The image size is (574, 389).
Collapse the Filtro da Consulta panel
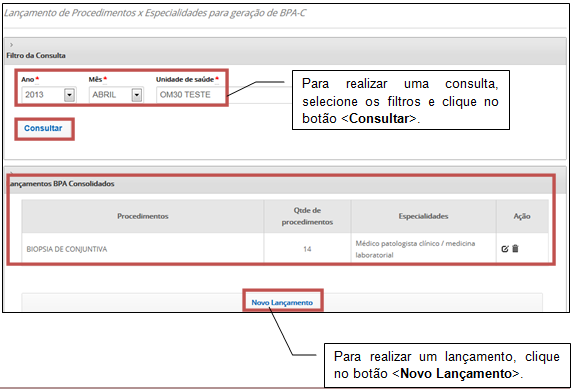click(11, 45)
